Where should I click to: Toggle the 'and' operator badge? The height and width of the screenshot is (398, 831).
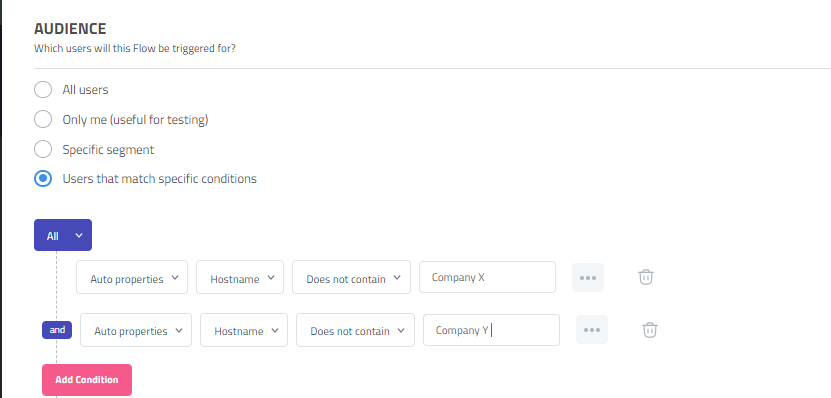pyautogui.click(x=57, y=330)
